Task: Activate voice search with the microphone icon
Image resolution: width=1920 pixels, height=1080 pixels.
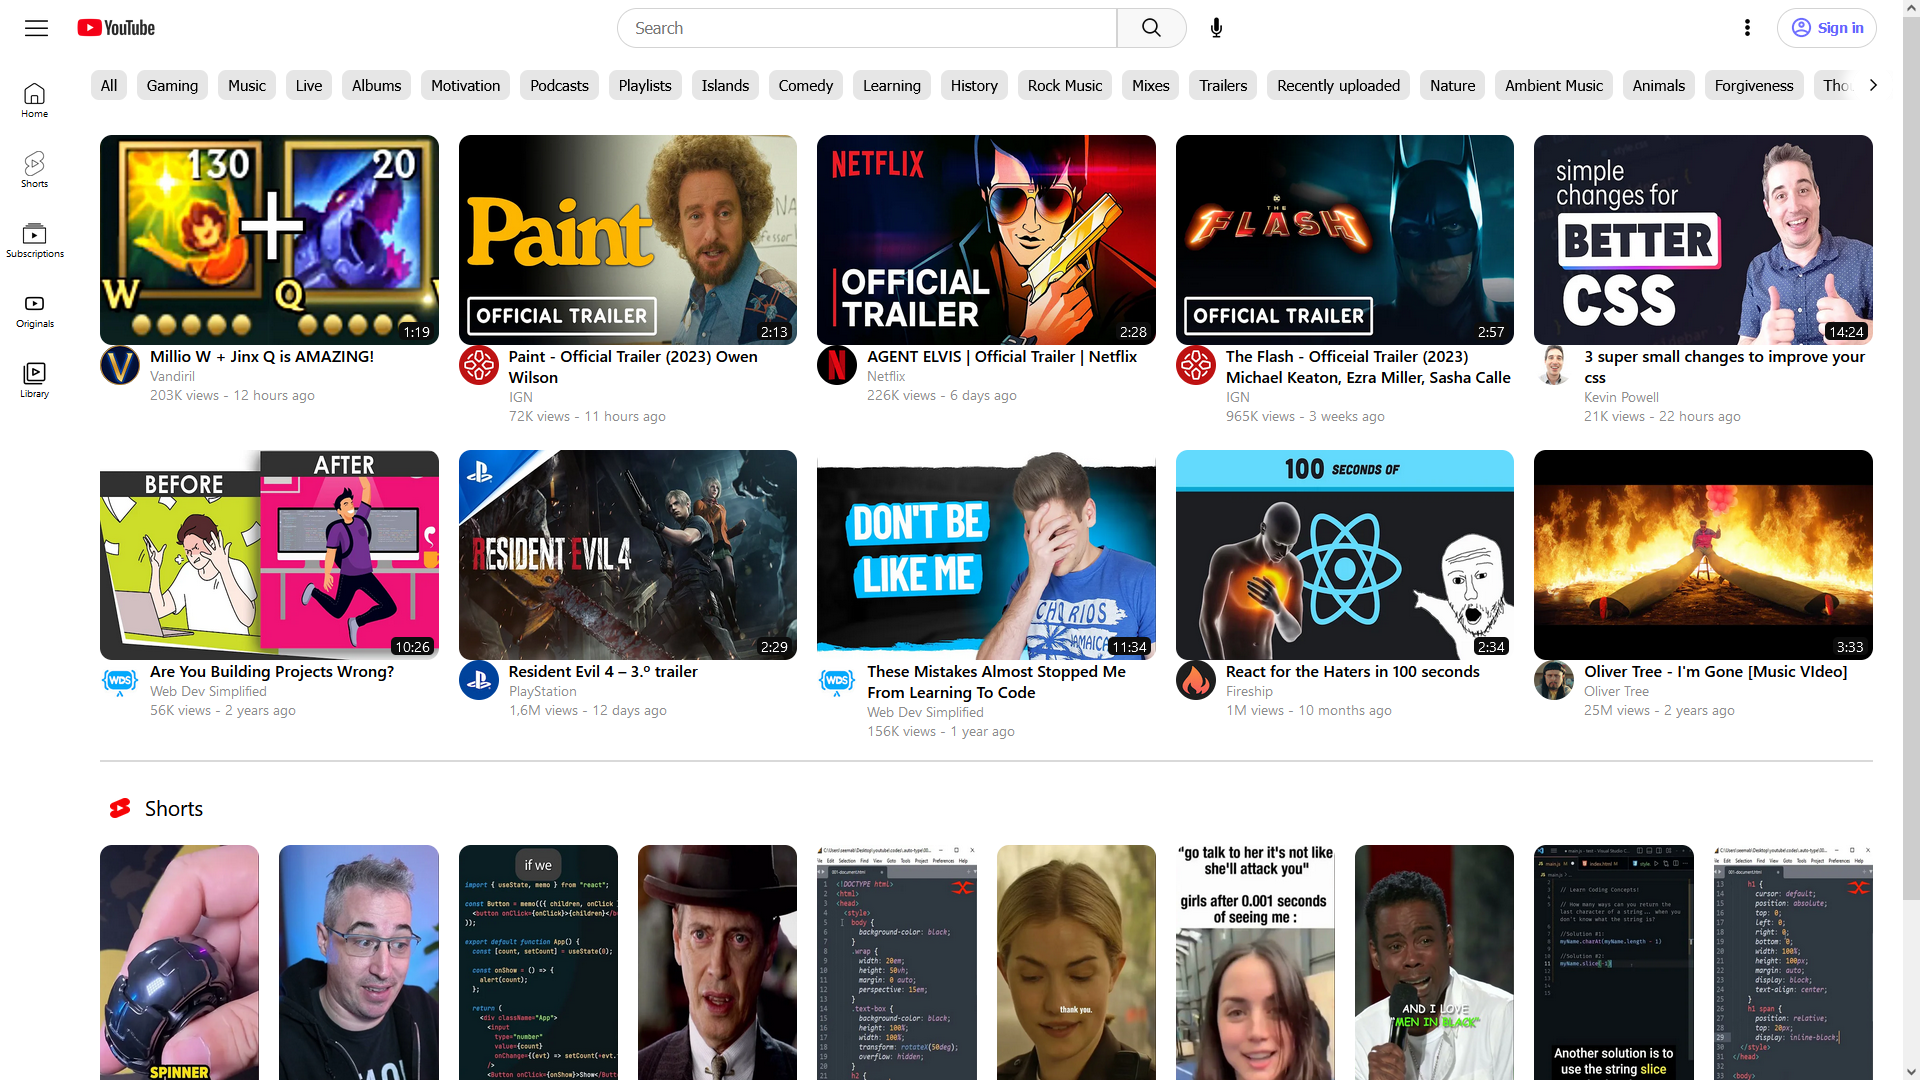Action: click(1216, 27)
